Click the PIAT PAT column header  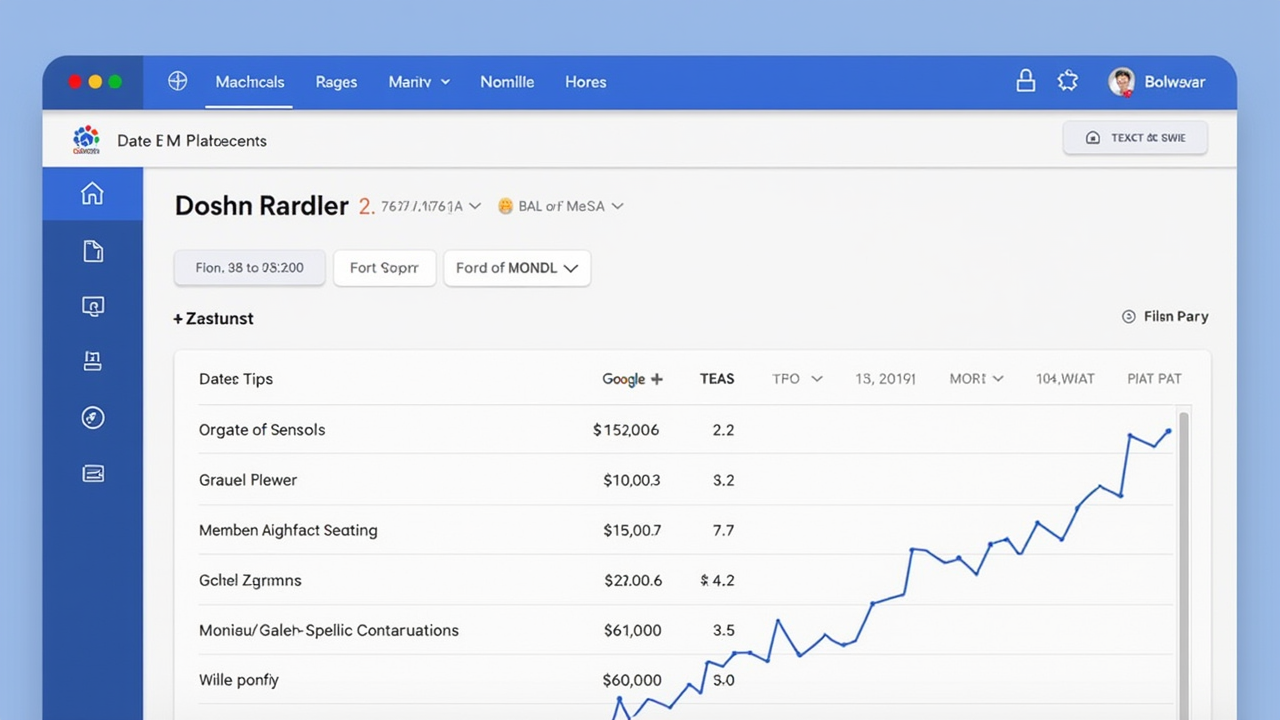point(1154,379)
